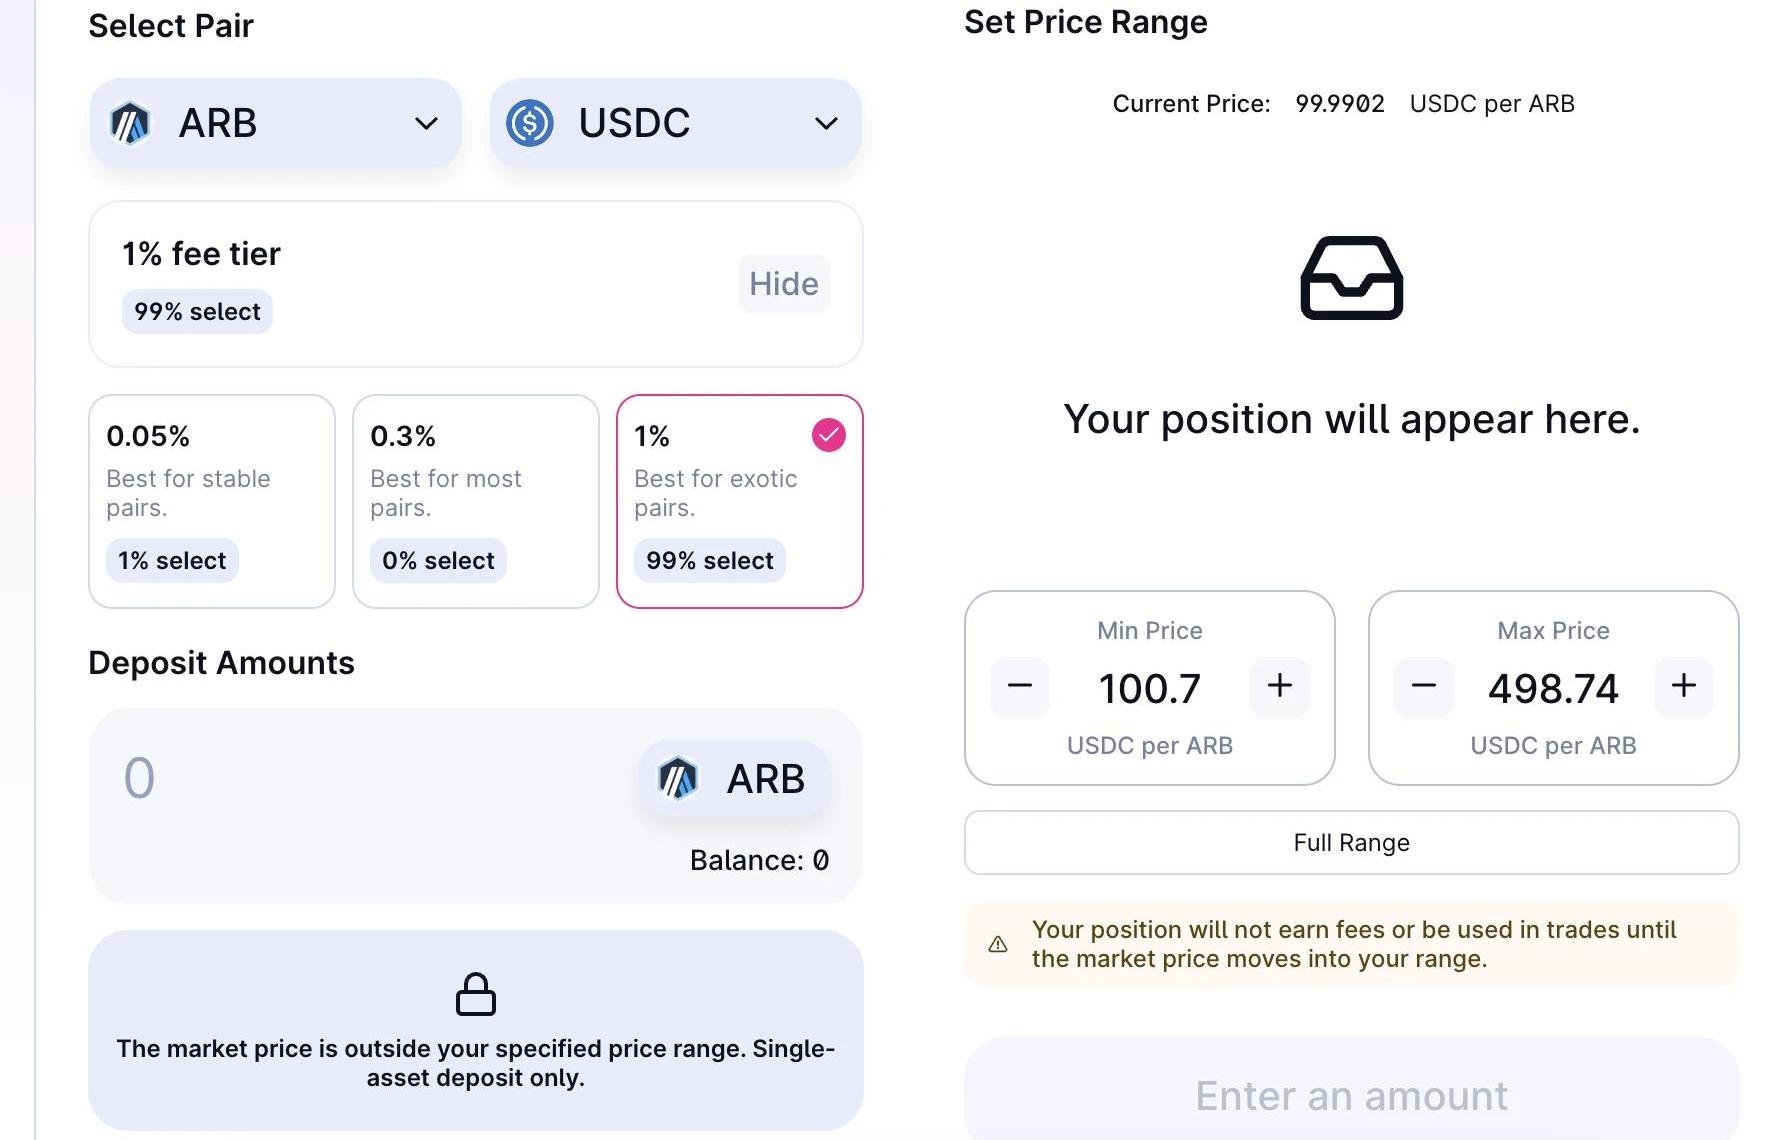The width and height of the screenshot is (1780, 1140).
Task: Increase Max Price with plus button
Action: (1684, 686)
